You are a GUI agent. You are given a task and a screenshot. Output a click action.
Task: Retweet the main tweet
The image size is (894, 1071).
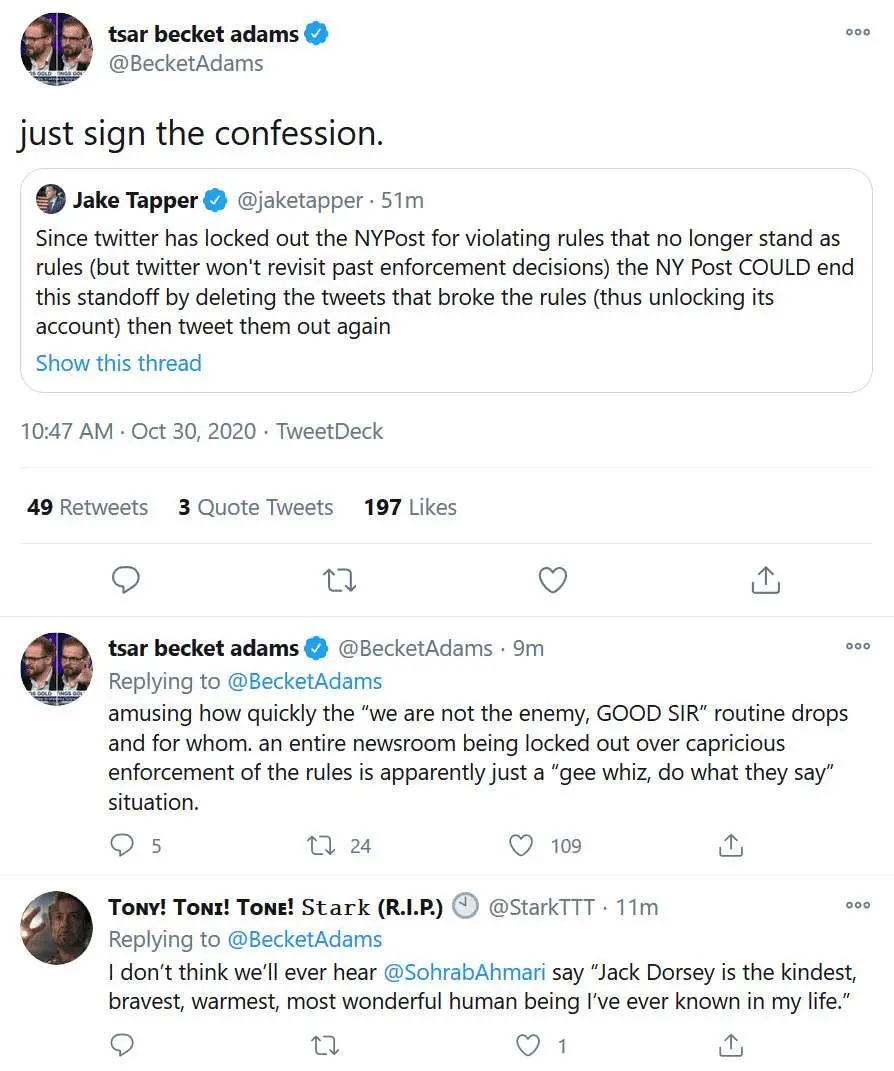click(x=340, y=580)
